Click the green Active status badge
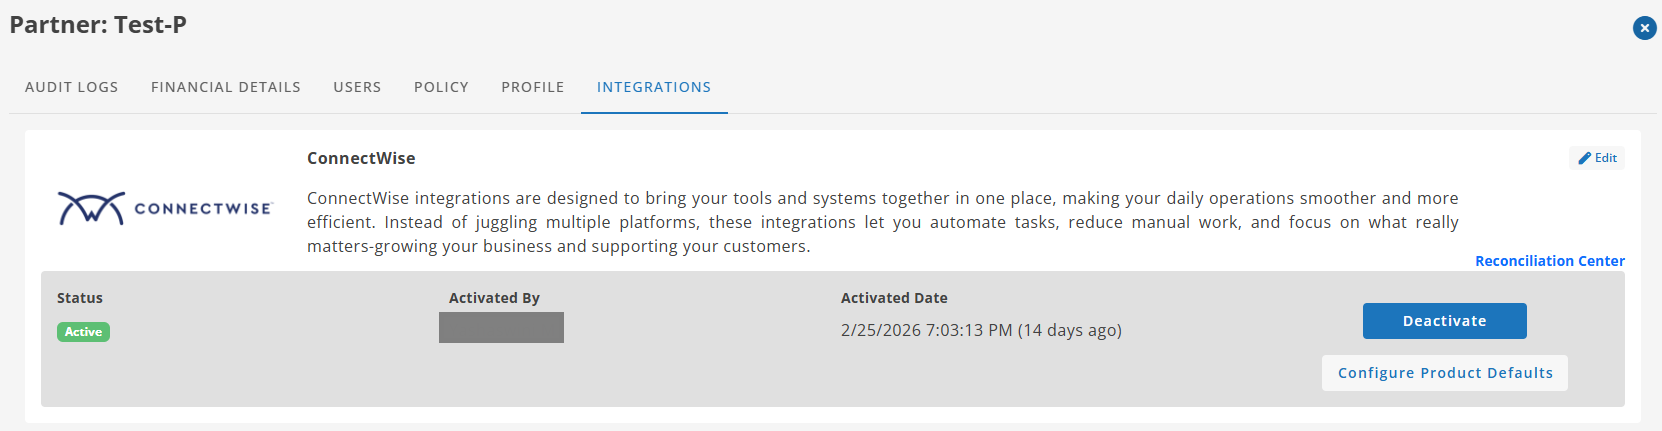 (x=83, y=332)
